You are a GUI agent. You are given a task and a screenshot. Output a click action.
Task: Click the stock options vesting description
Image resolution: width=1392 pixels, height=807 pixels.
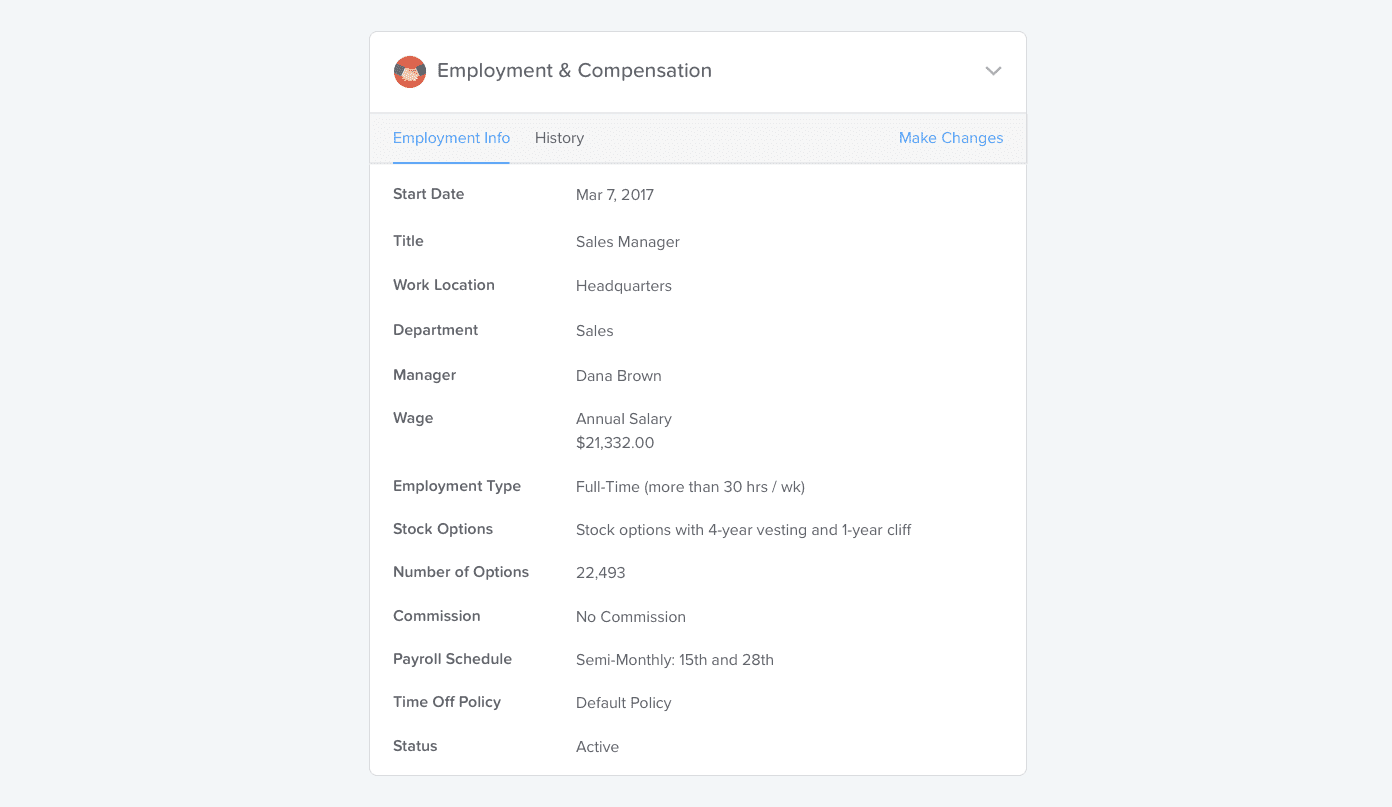pyautogui.click(x=743, y=529)
